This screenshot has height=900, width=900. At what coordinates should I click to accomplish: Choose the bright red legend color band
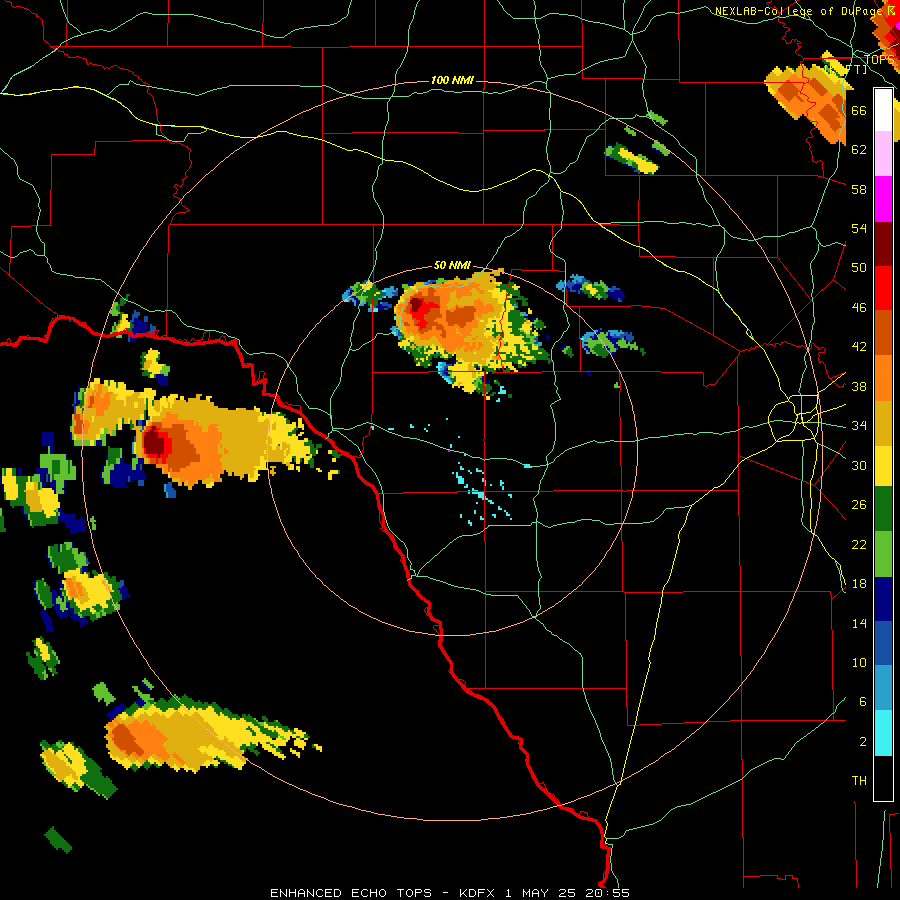(883, 288)
